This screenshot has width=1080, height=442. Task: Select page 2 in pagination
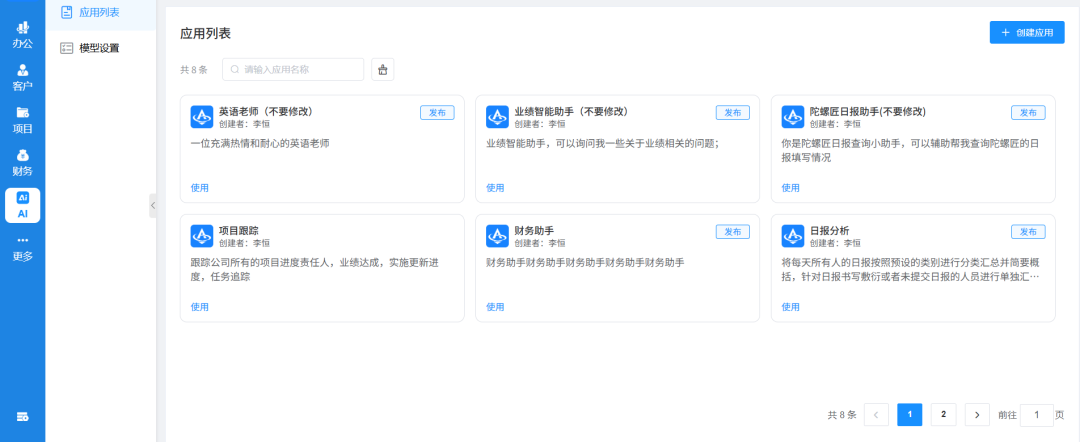[x=944, y=414]
